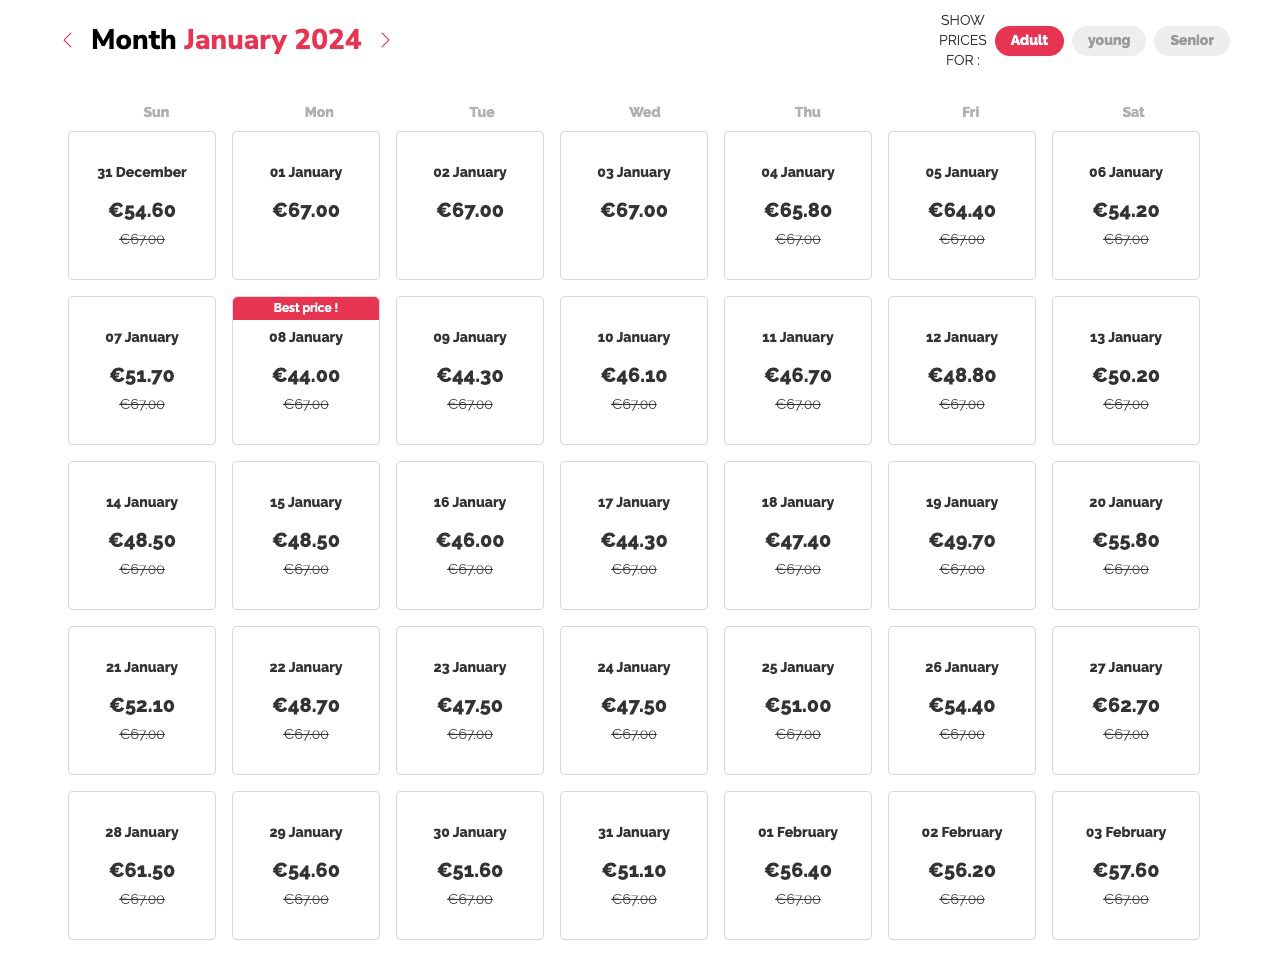
Task: Select 27 January at €62.70
Action: coord(1126,701)
